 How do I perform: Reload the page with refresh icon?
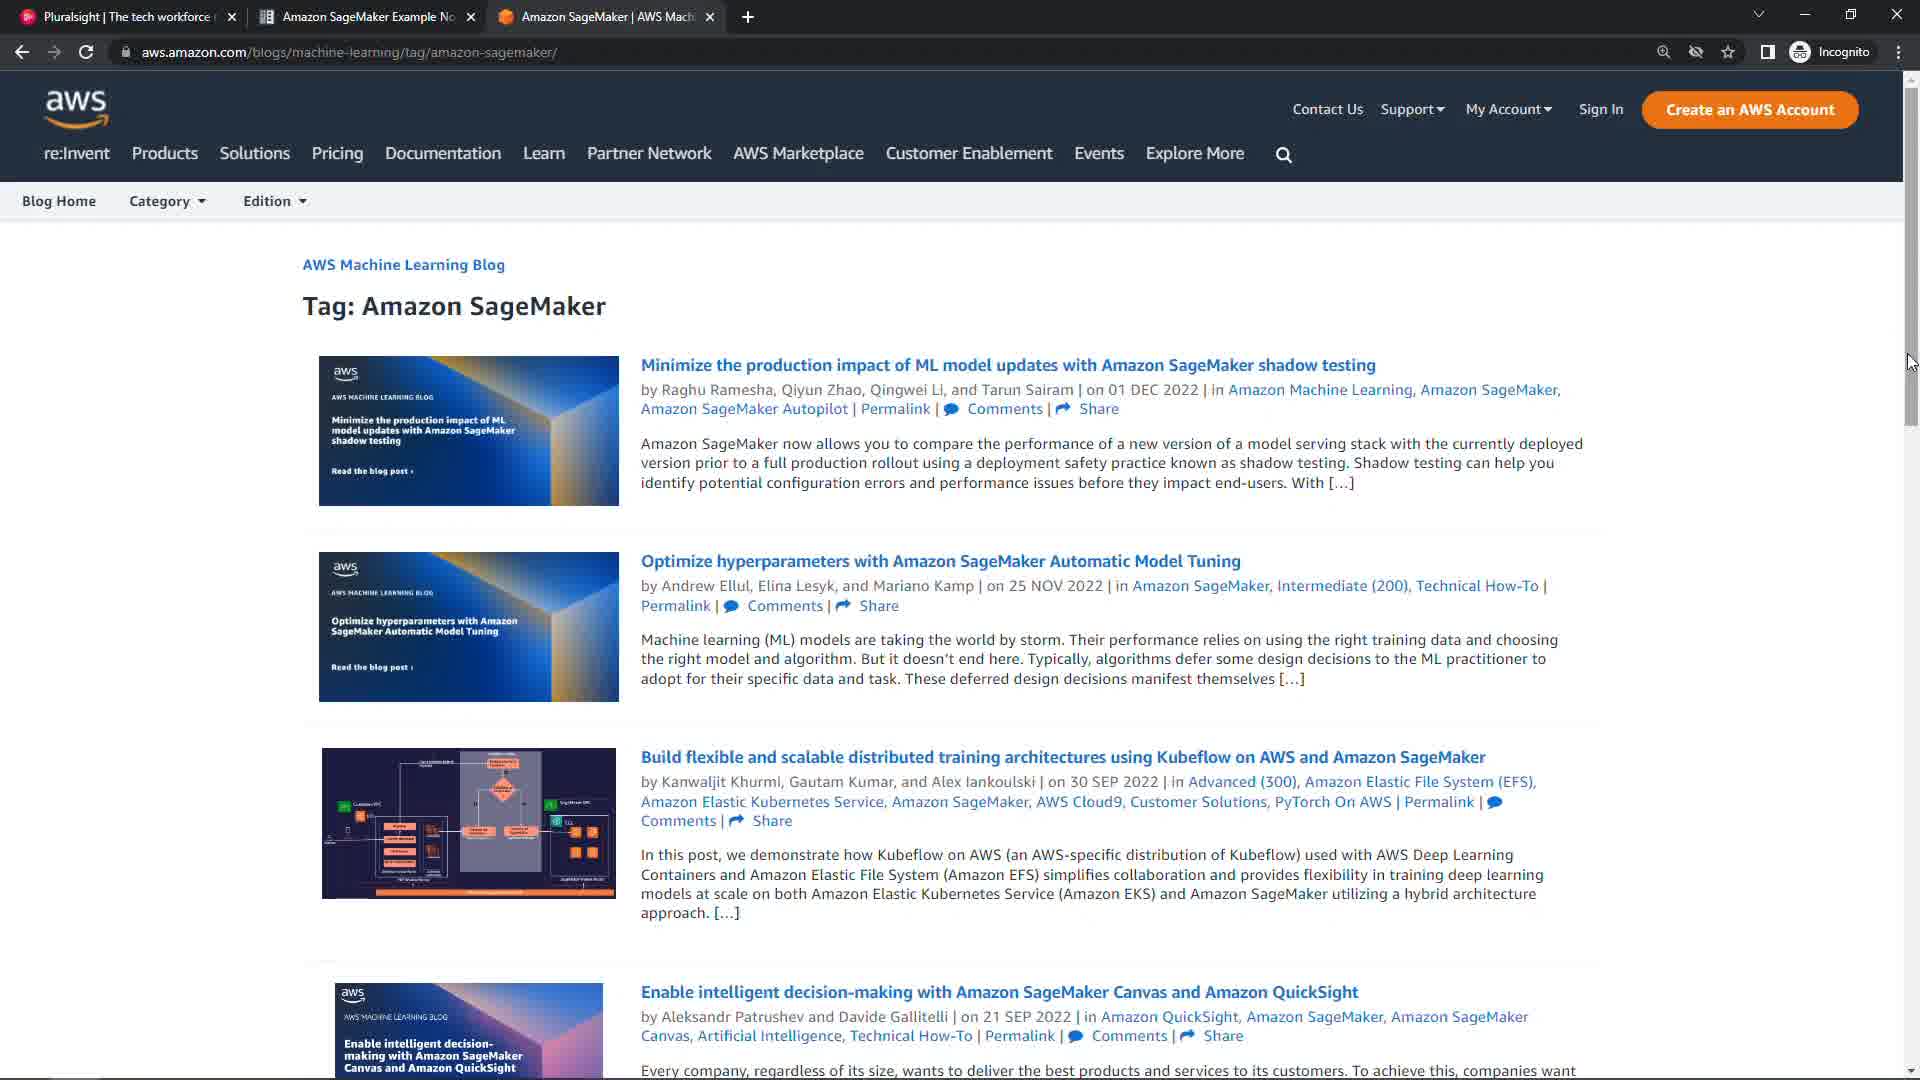pyautogui.click(x=86, y=52)
